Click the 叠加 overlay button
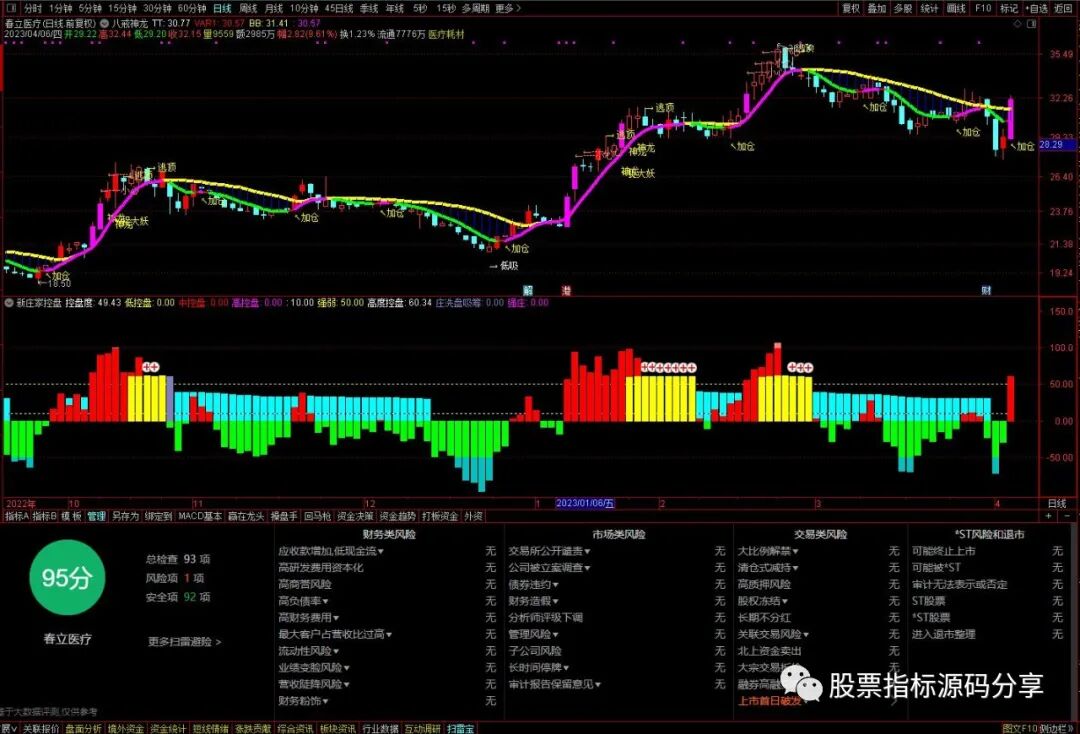The width and height of the screenshot is (1080, 734). pos(877,8)
